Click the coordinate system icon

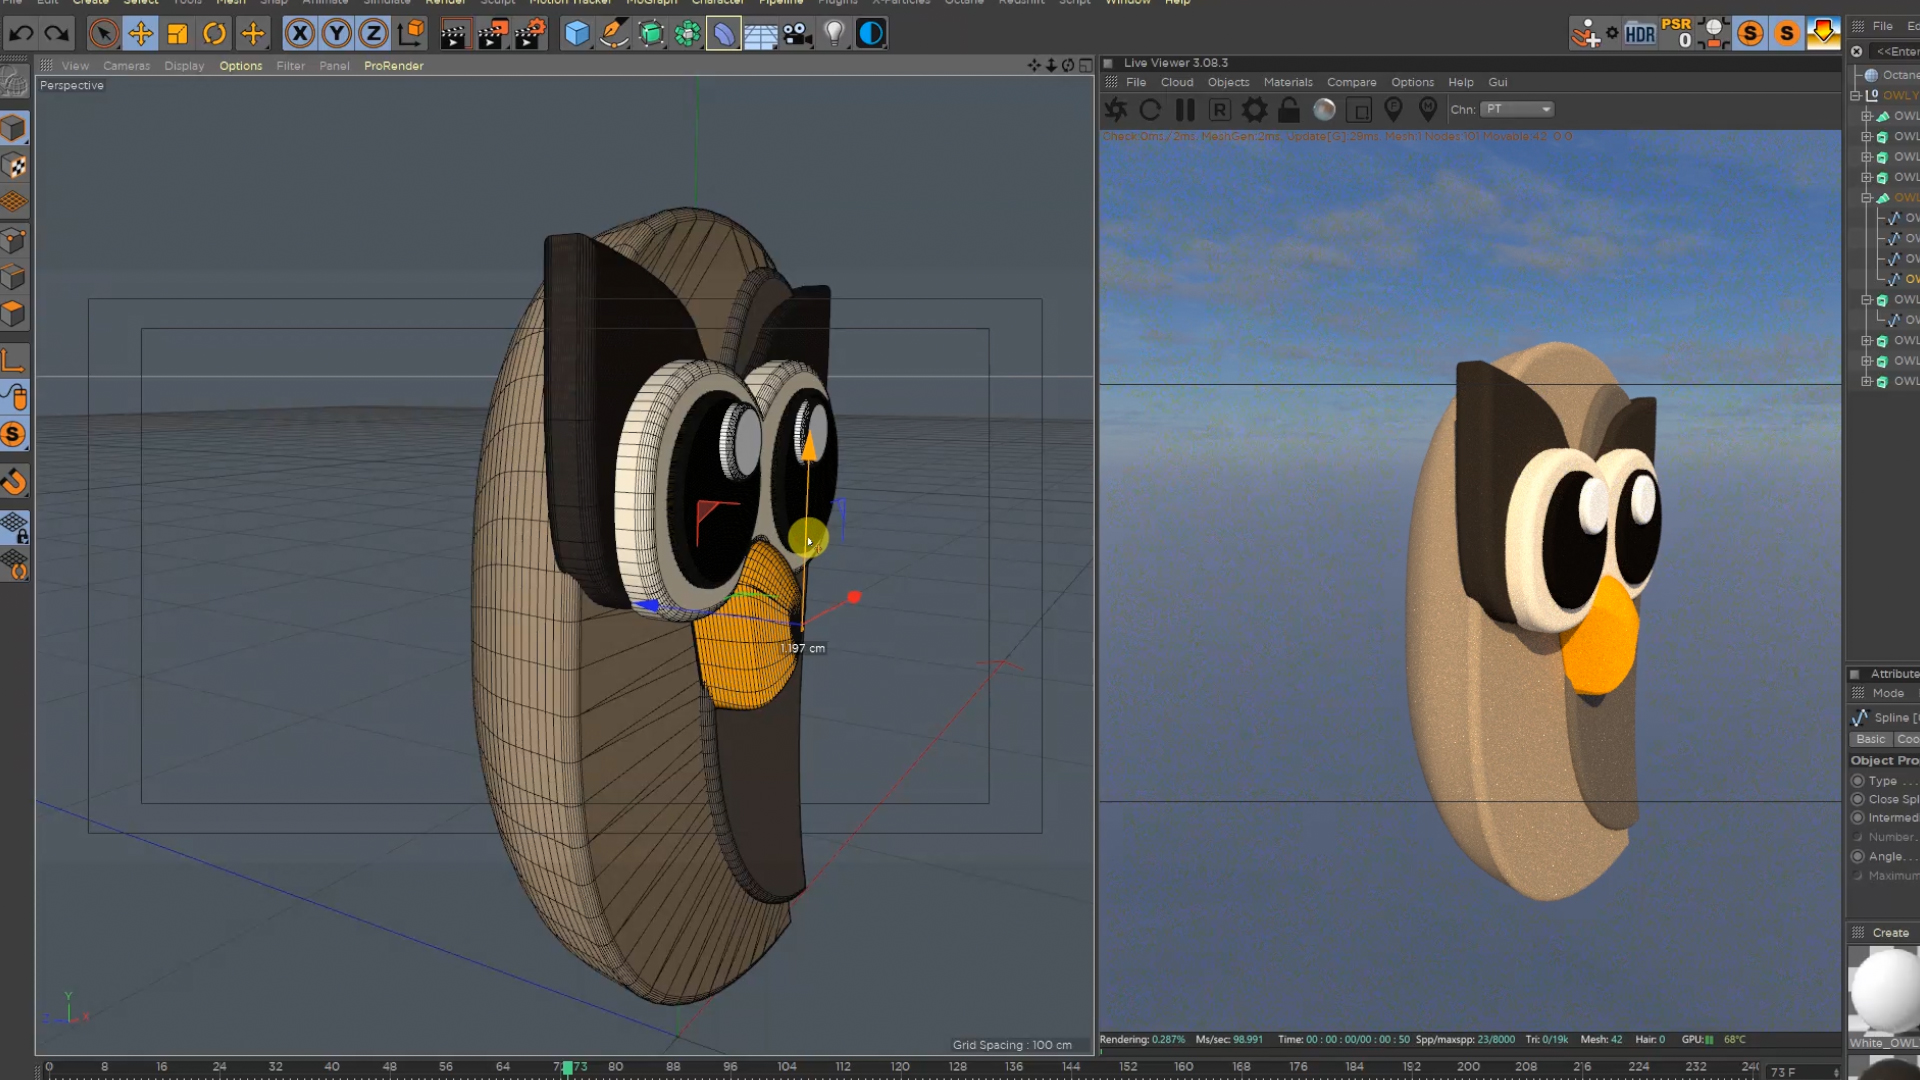click(410, 34)
